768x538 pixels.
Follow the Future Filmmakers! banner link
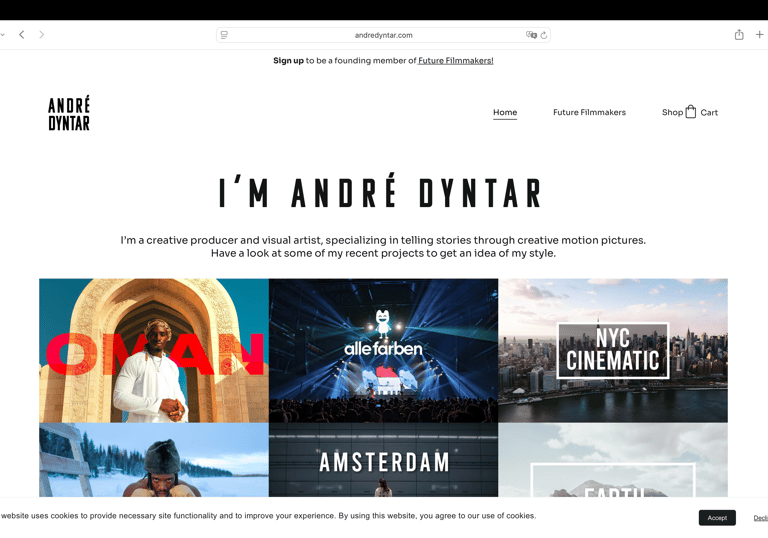click(456, 61)
